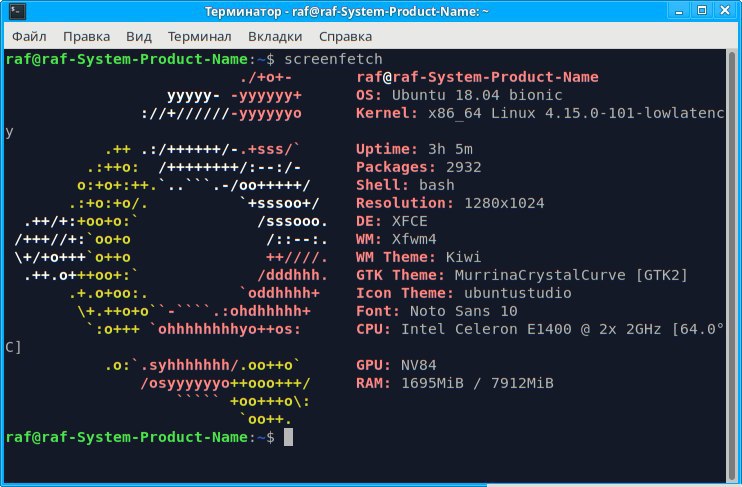Image resolution: width=742 pixels, height=487 pixels.
Task: Click the cursor block at bottom prompt
Action: tap(288, 437)
